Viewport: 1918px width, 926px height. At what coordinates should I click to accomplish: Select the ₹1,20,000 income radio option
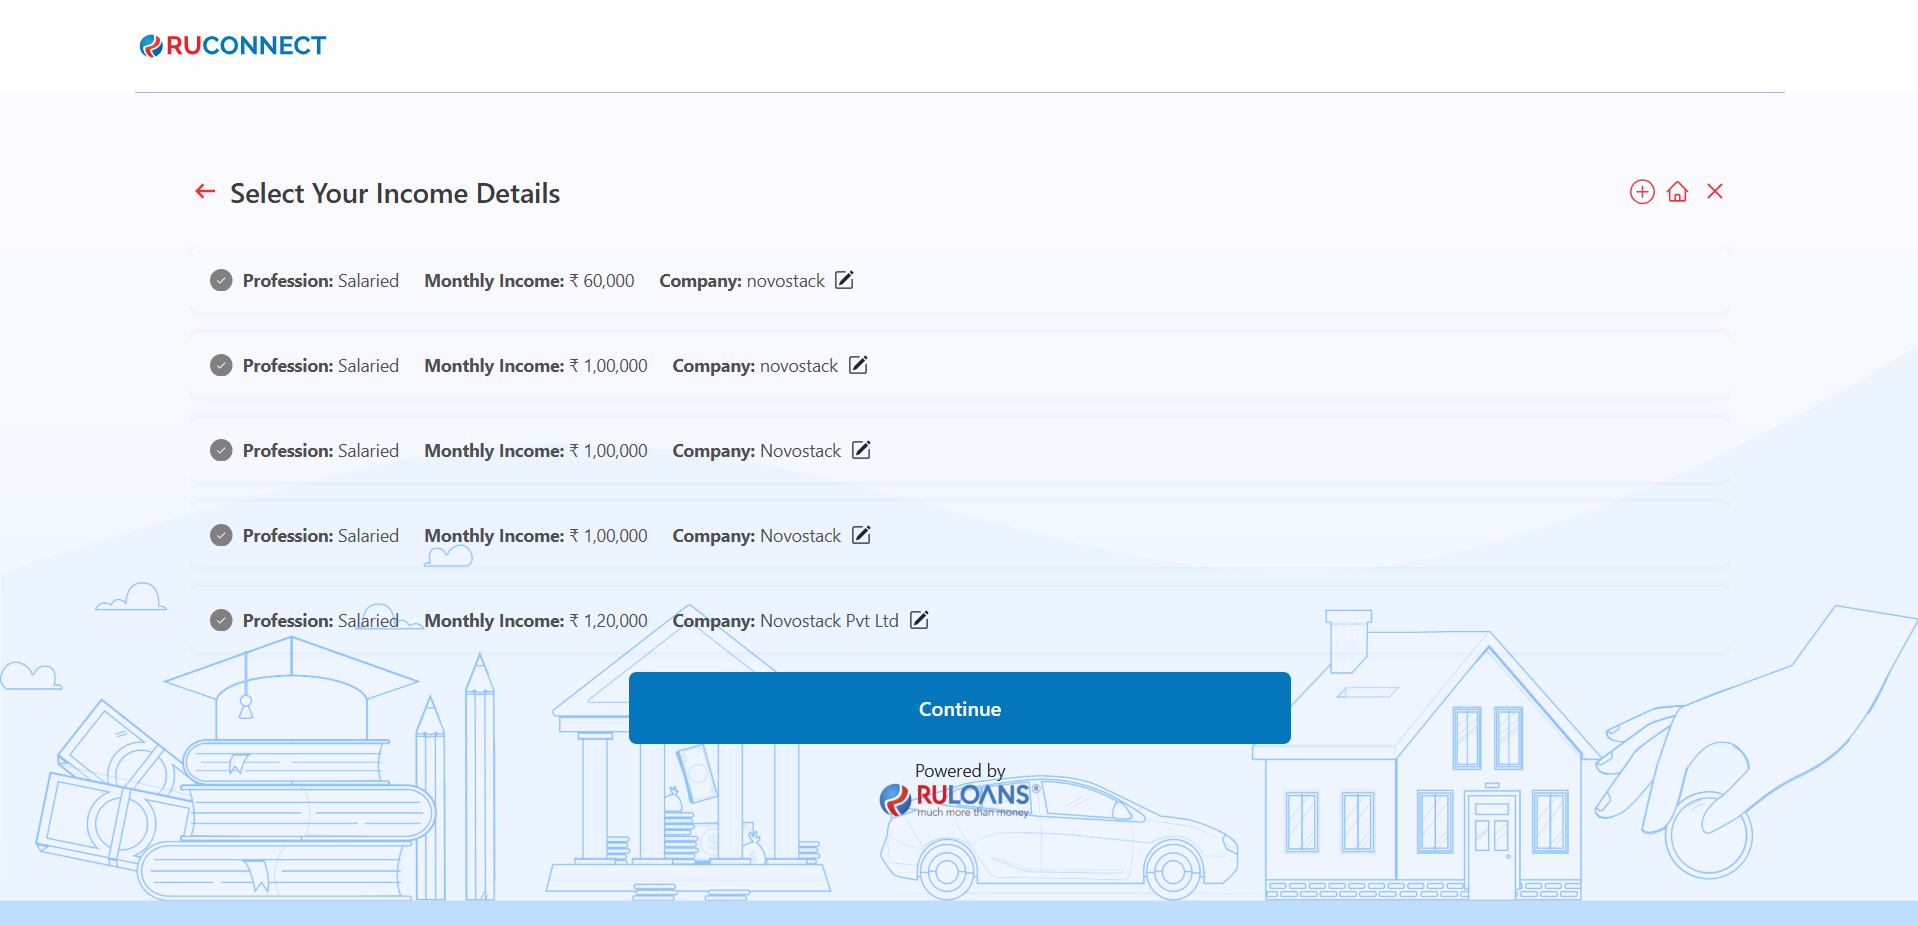(x=221, y=621)
